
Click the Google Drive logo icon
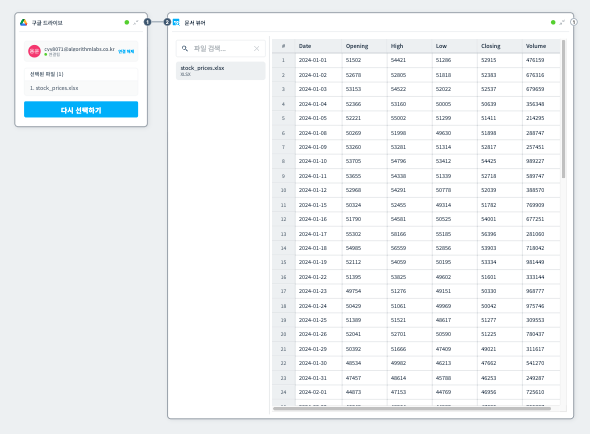[x=24, y=23]
